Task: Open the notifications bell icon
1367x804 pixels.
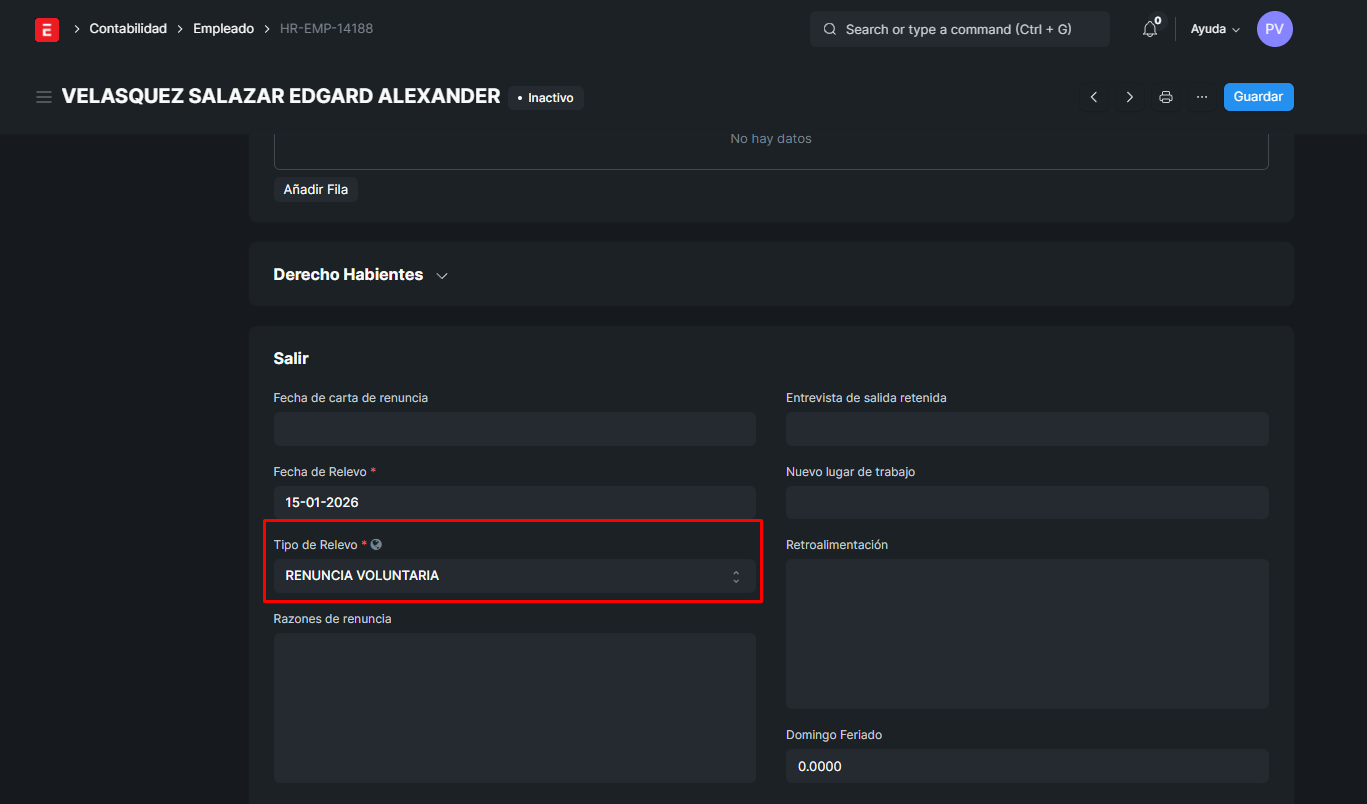Action: (x=1150, y=29)
